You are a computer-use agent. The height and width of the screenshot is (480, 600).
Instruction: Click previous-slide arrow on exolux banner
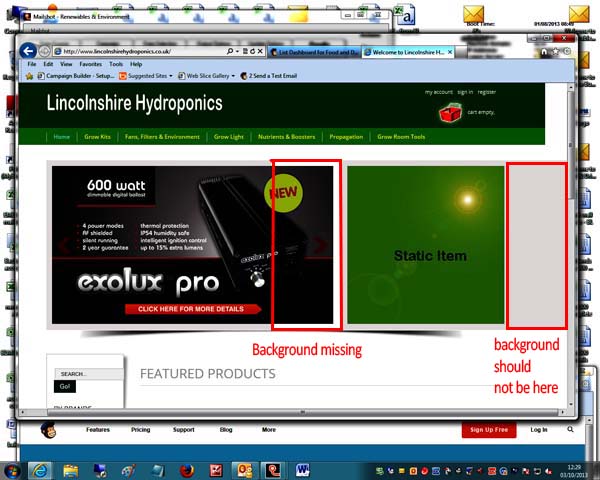[65, 245]
